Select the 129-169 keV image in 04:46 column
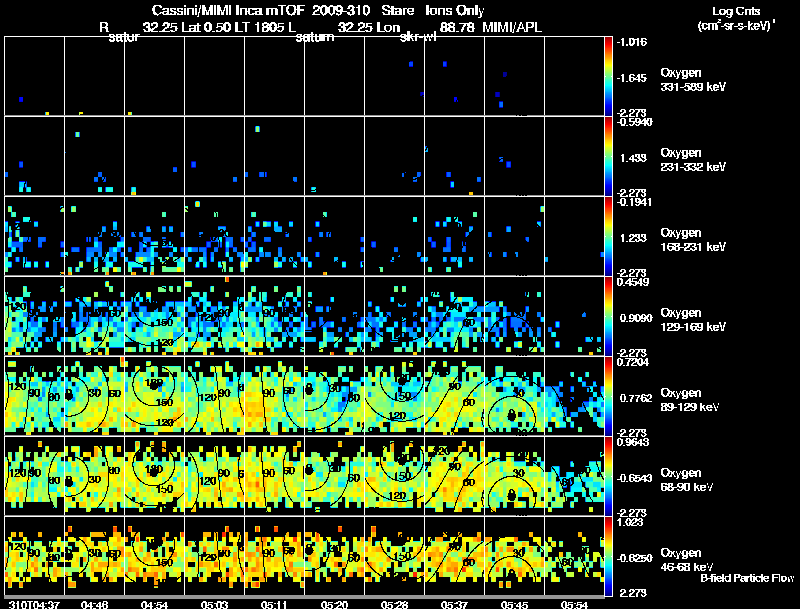This screenshot has height=609, width=800. pyautogui.click(x=94, y=316)
